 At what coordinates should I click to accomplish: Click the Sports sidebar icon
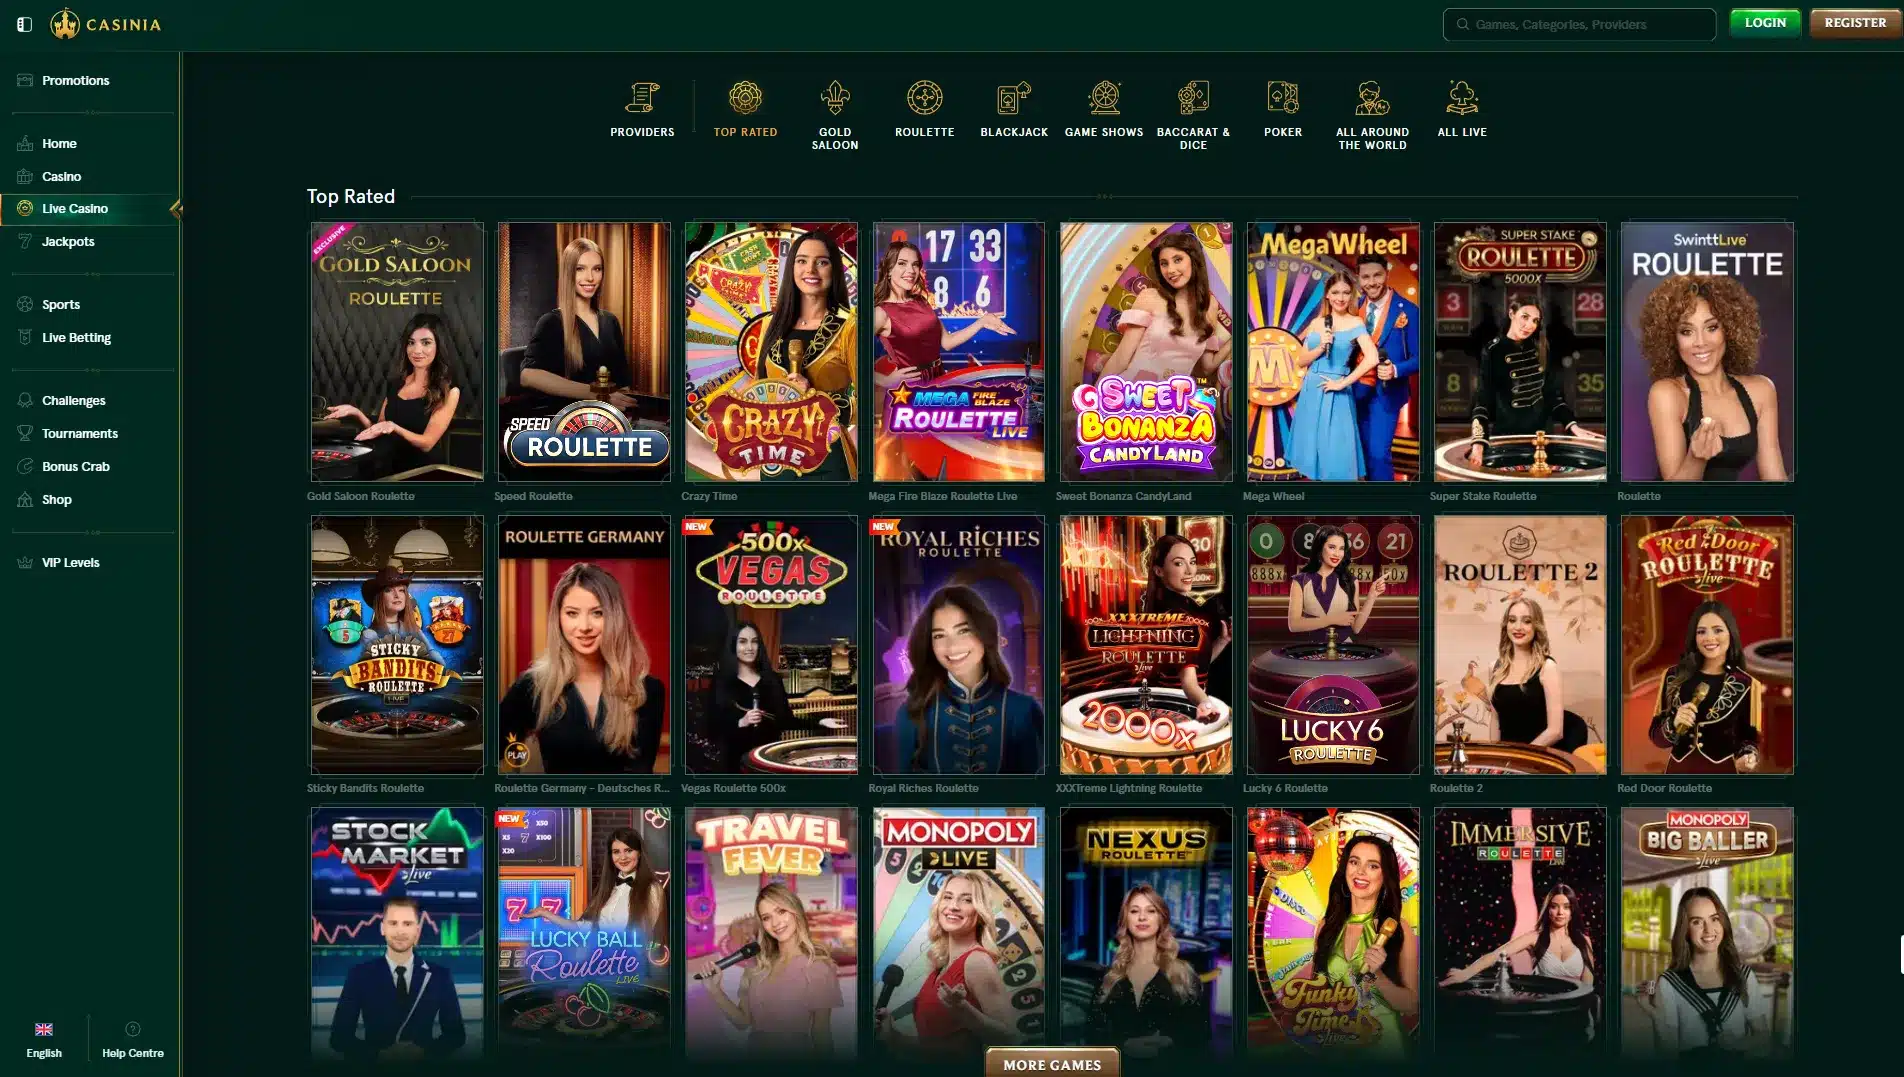25,304
